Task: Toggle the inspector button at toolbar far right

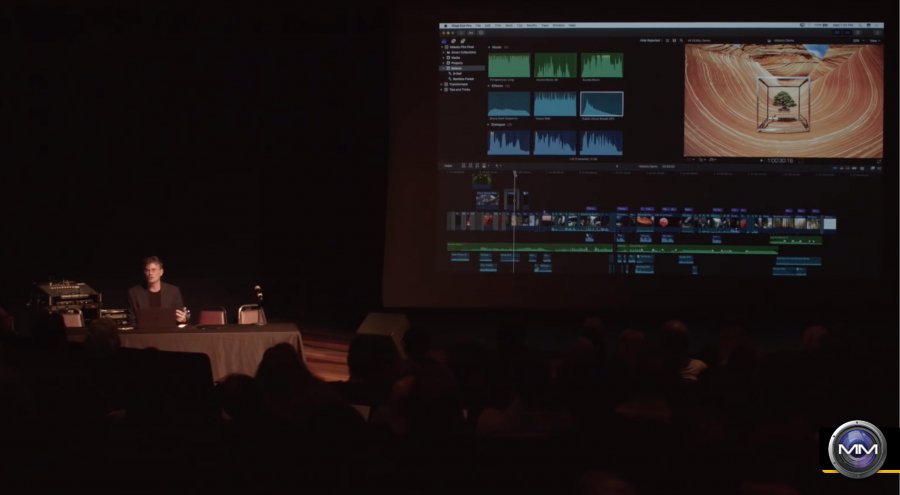Action: [x=877, y=33]
